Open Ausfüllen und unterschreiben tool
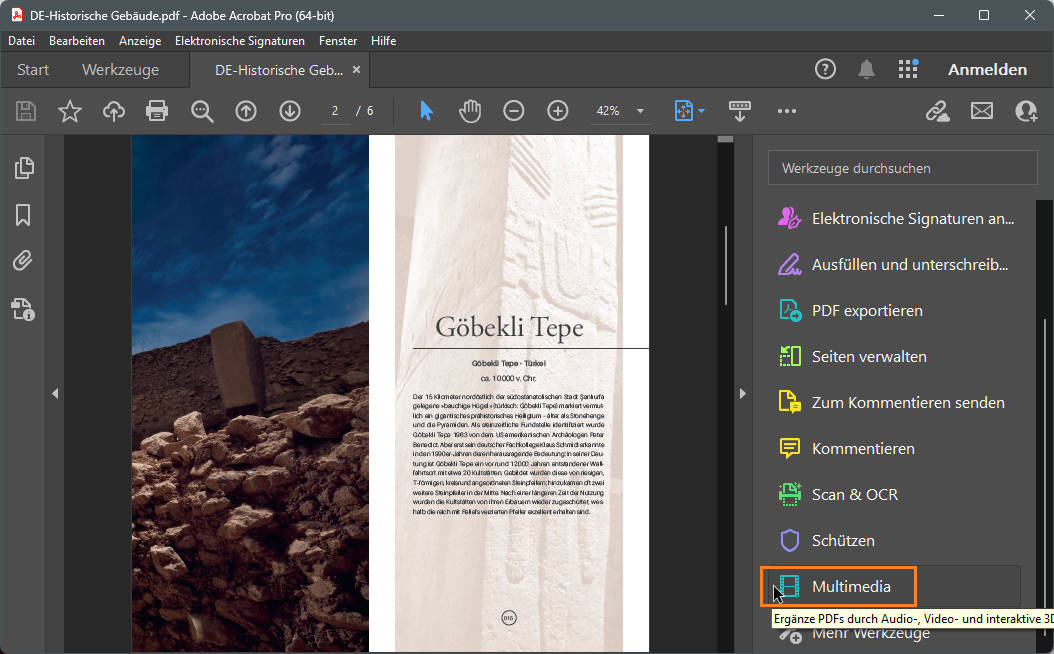This screenshot has width=1054, height=654. 895,265
